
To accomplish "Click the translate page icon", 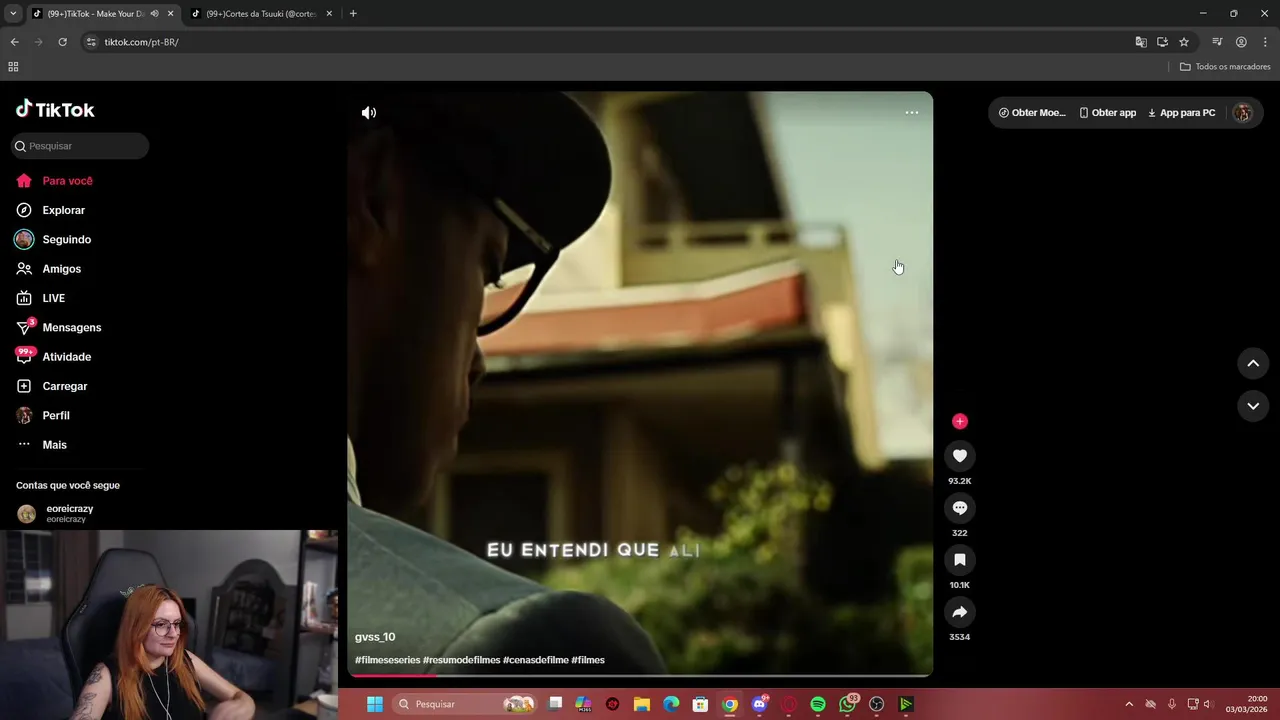I will click(1141, 42).
